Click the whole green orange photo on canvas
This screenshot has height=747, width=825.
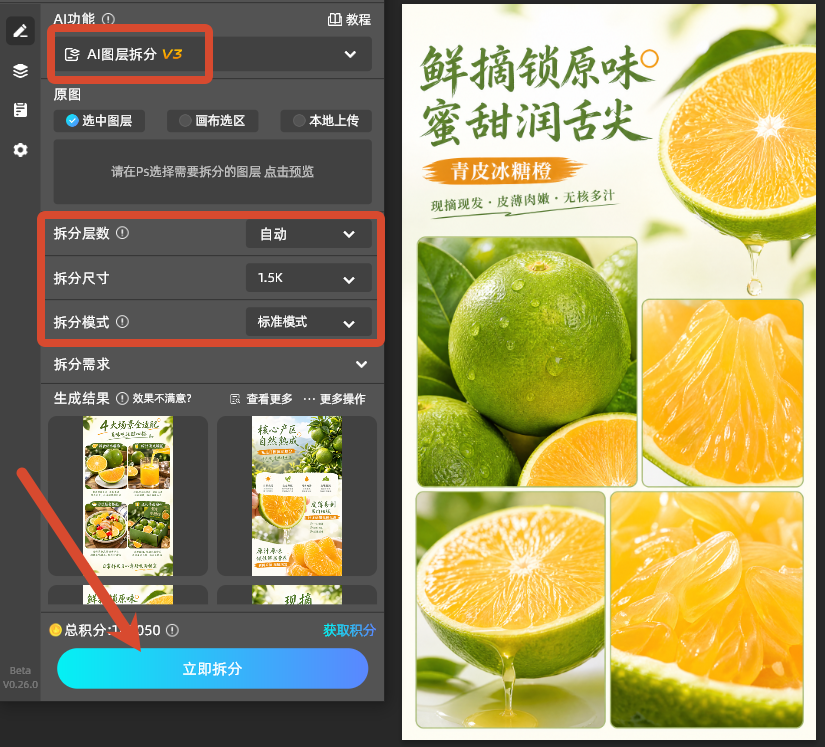tap(527, 361)
